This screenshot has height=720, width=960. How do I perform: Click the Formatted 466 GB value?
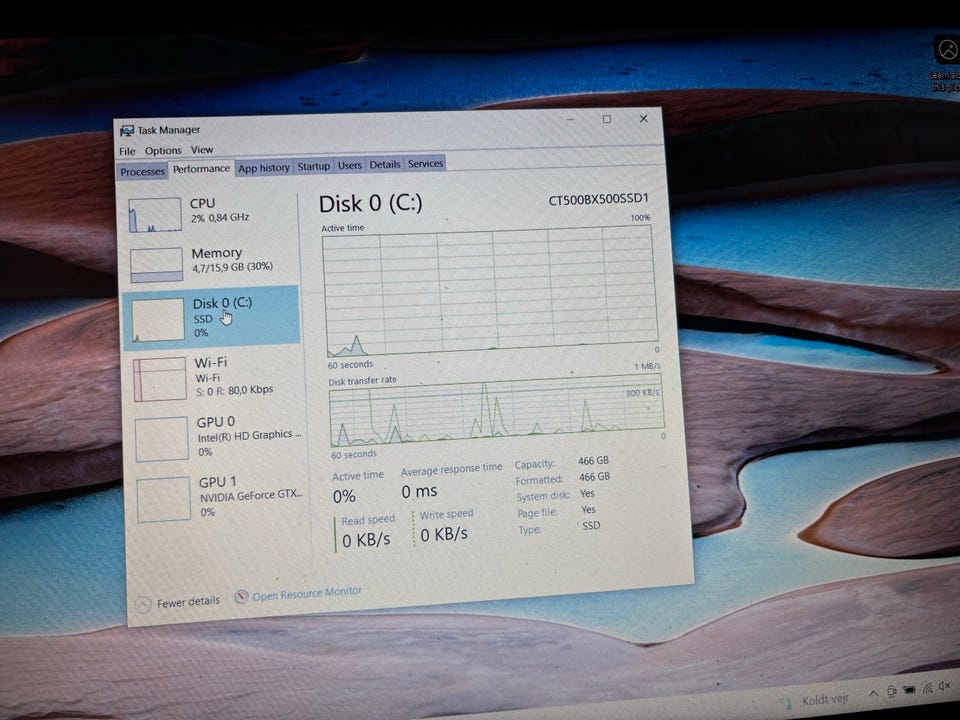pyautogui.click(x=594, y=477)
